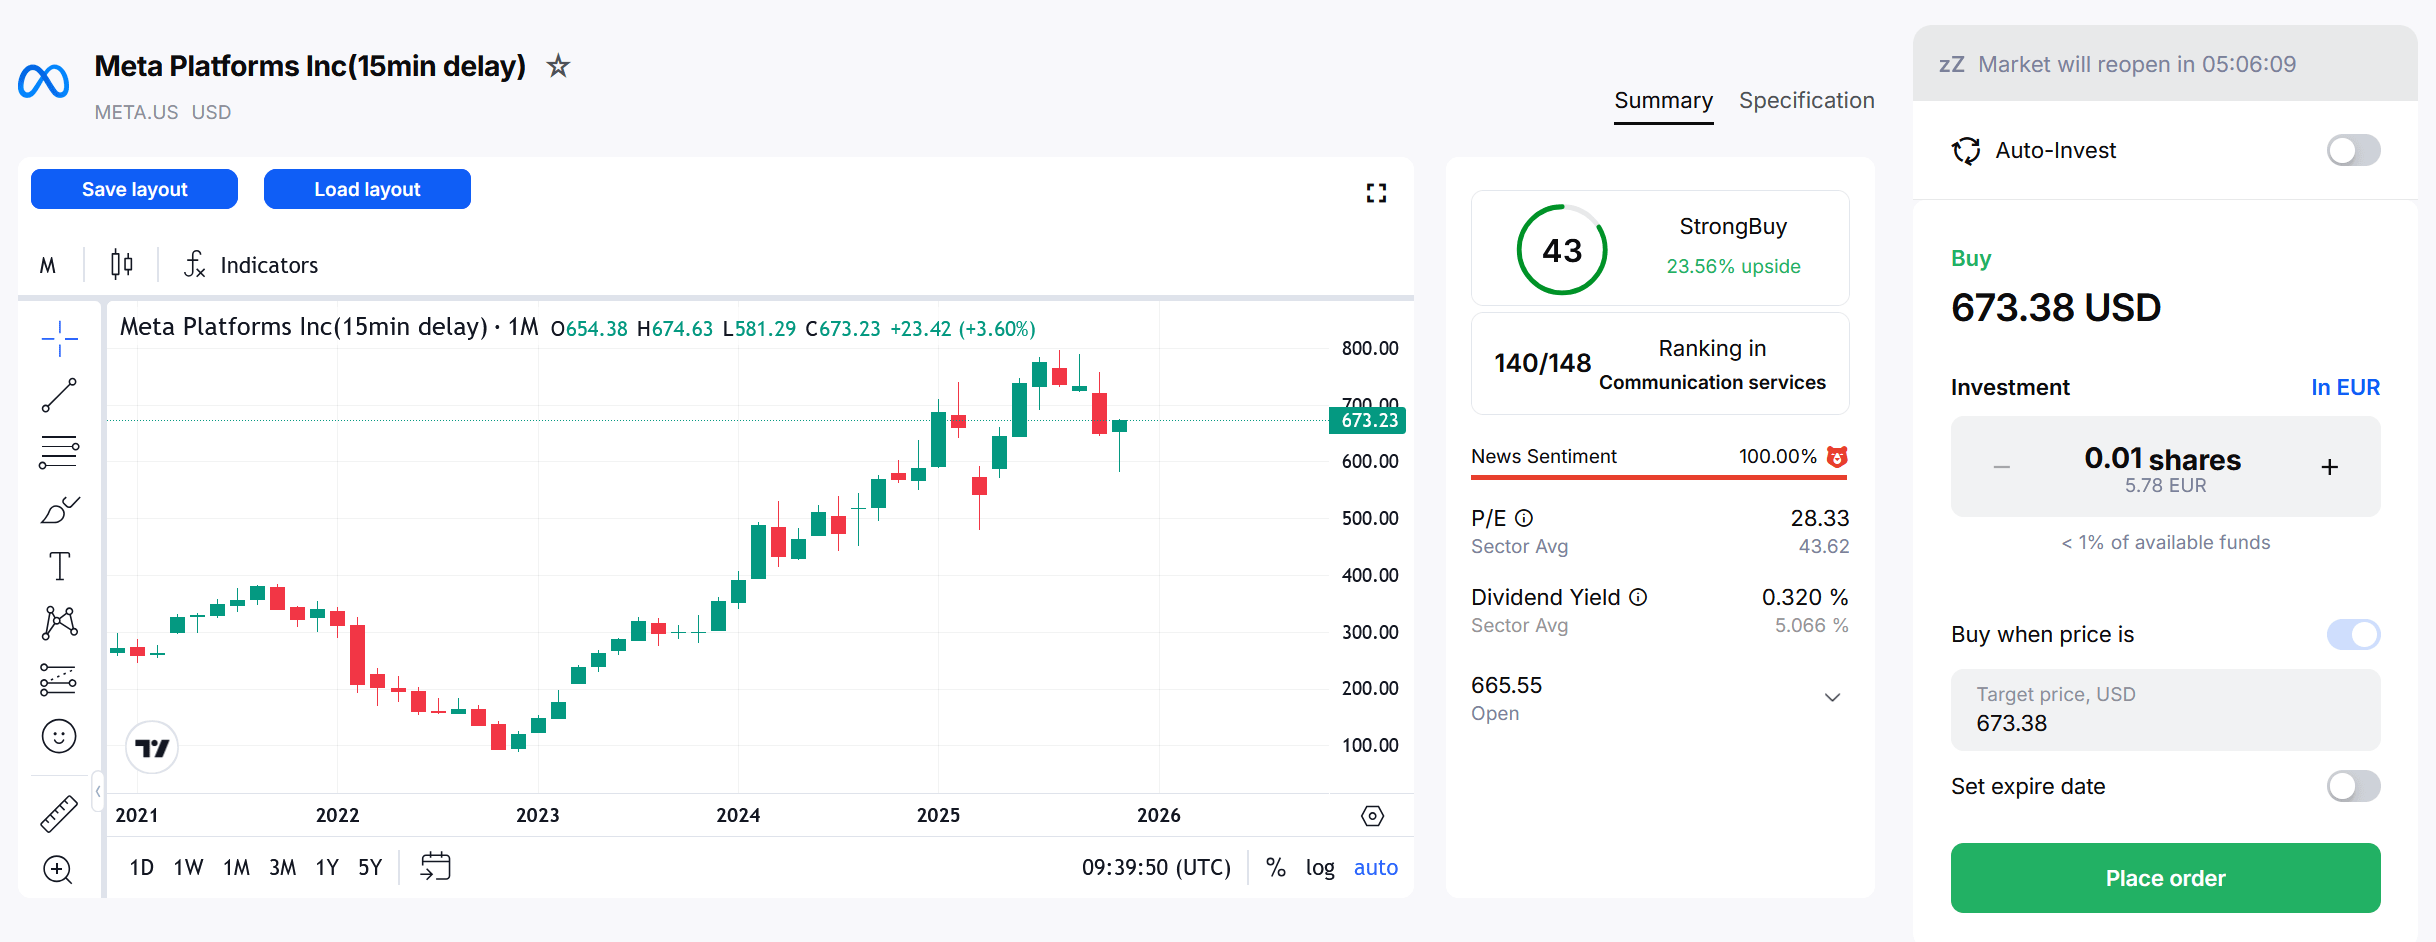Toggle the Auto-Invest switch
This screenshot has height=942, width=2436.
[2353, 151]
